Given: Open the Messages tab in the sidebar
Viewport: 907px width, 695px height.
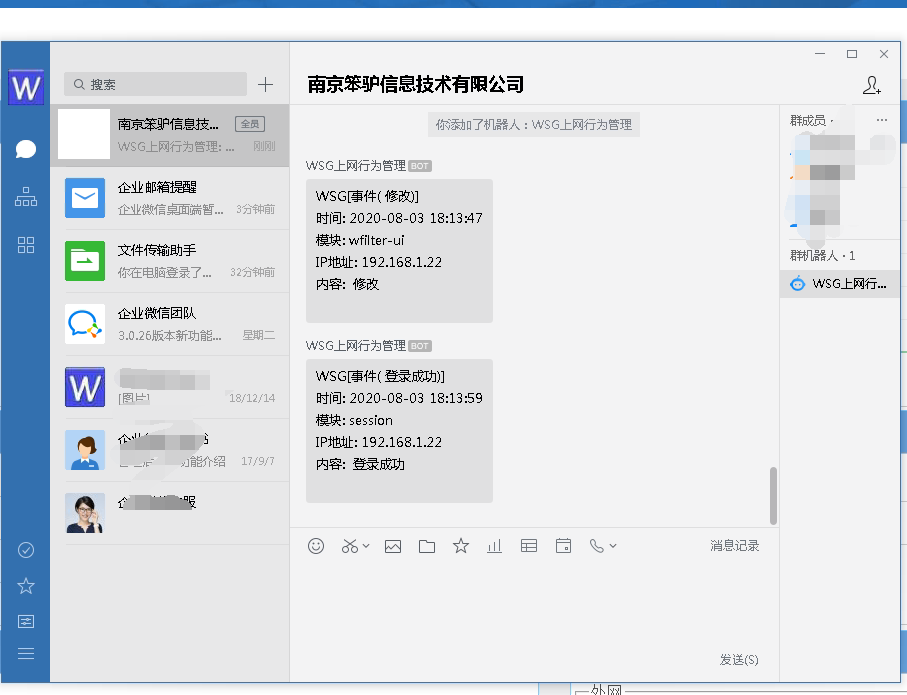Looking at the screenshot, I should point(26,150).
